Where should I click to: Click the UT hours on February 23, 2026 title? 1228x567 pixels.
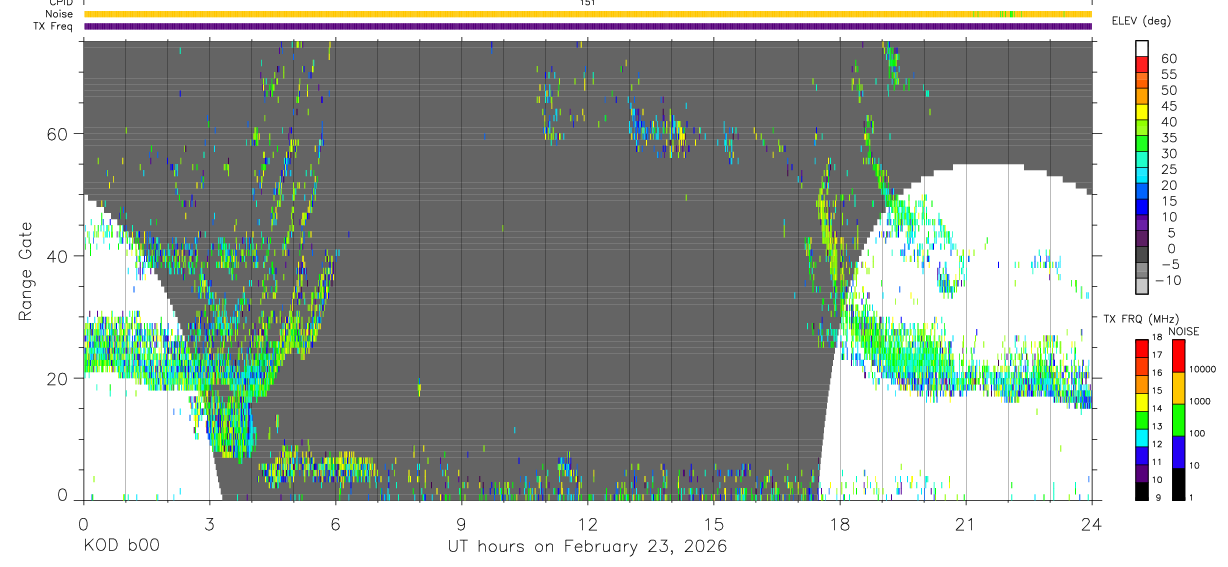(587, 546)
